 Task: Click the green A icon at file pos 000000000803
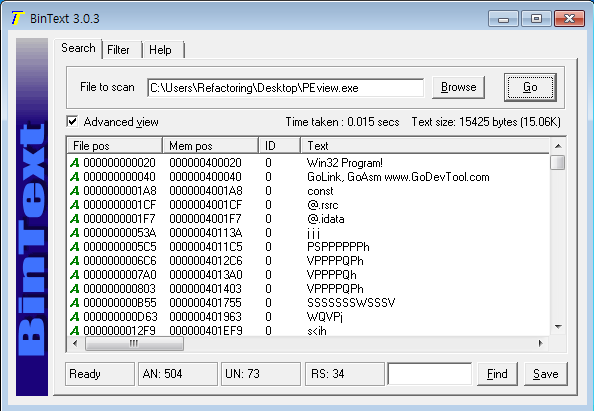75,289
